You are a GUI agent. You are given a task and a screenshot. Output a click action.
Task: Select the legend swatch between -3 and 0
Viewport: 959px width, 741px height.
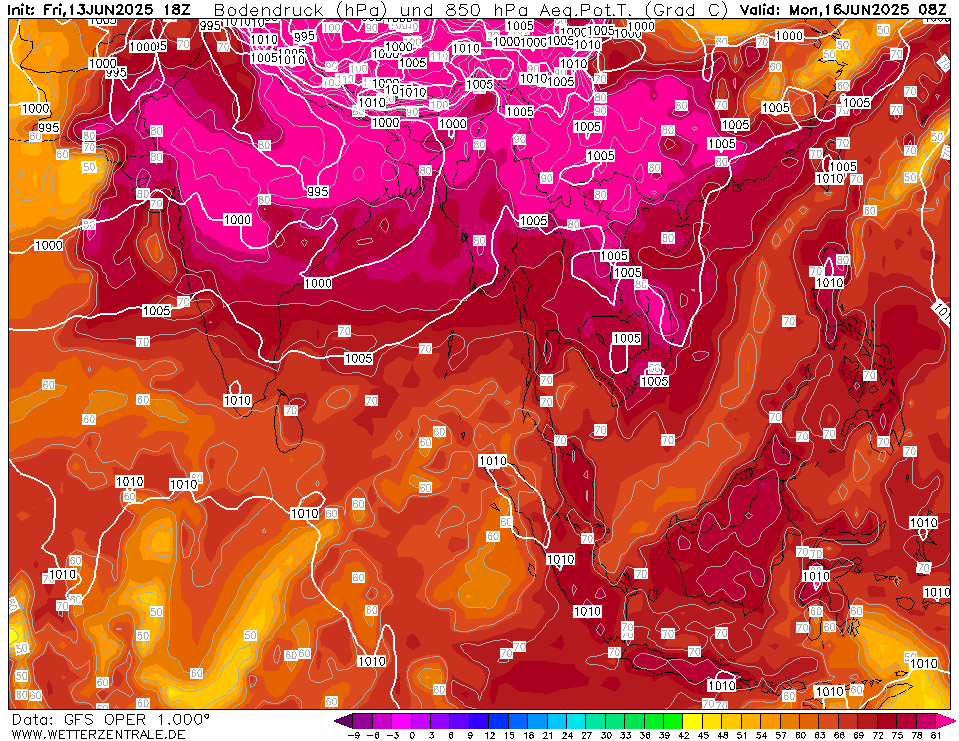click(x=401, y=721)
